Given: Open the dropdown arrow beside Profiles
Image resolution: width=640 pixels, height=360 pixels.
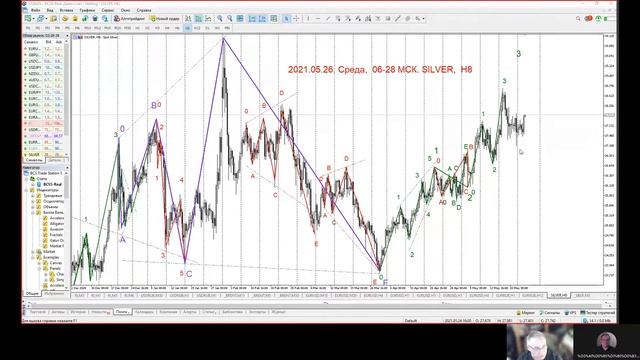Looking at the screenshot, I should [x=46, y=19].
